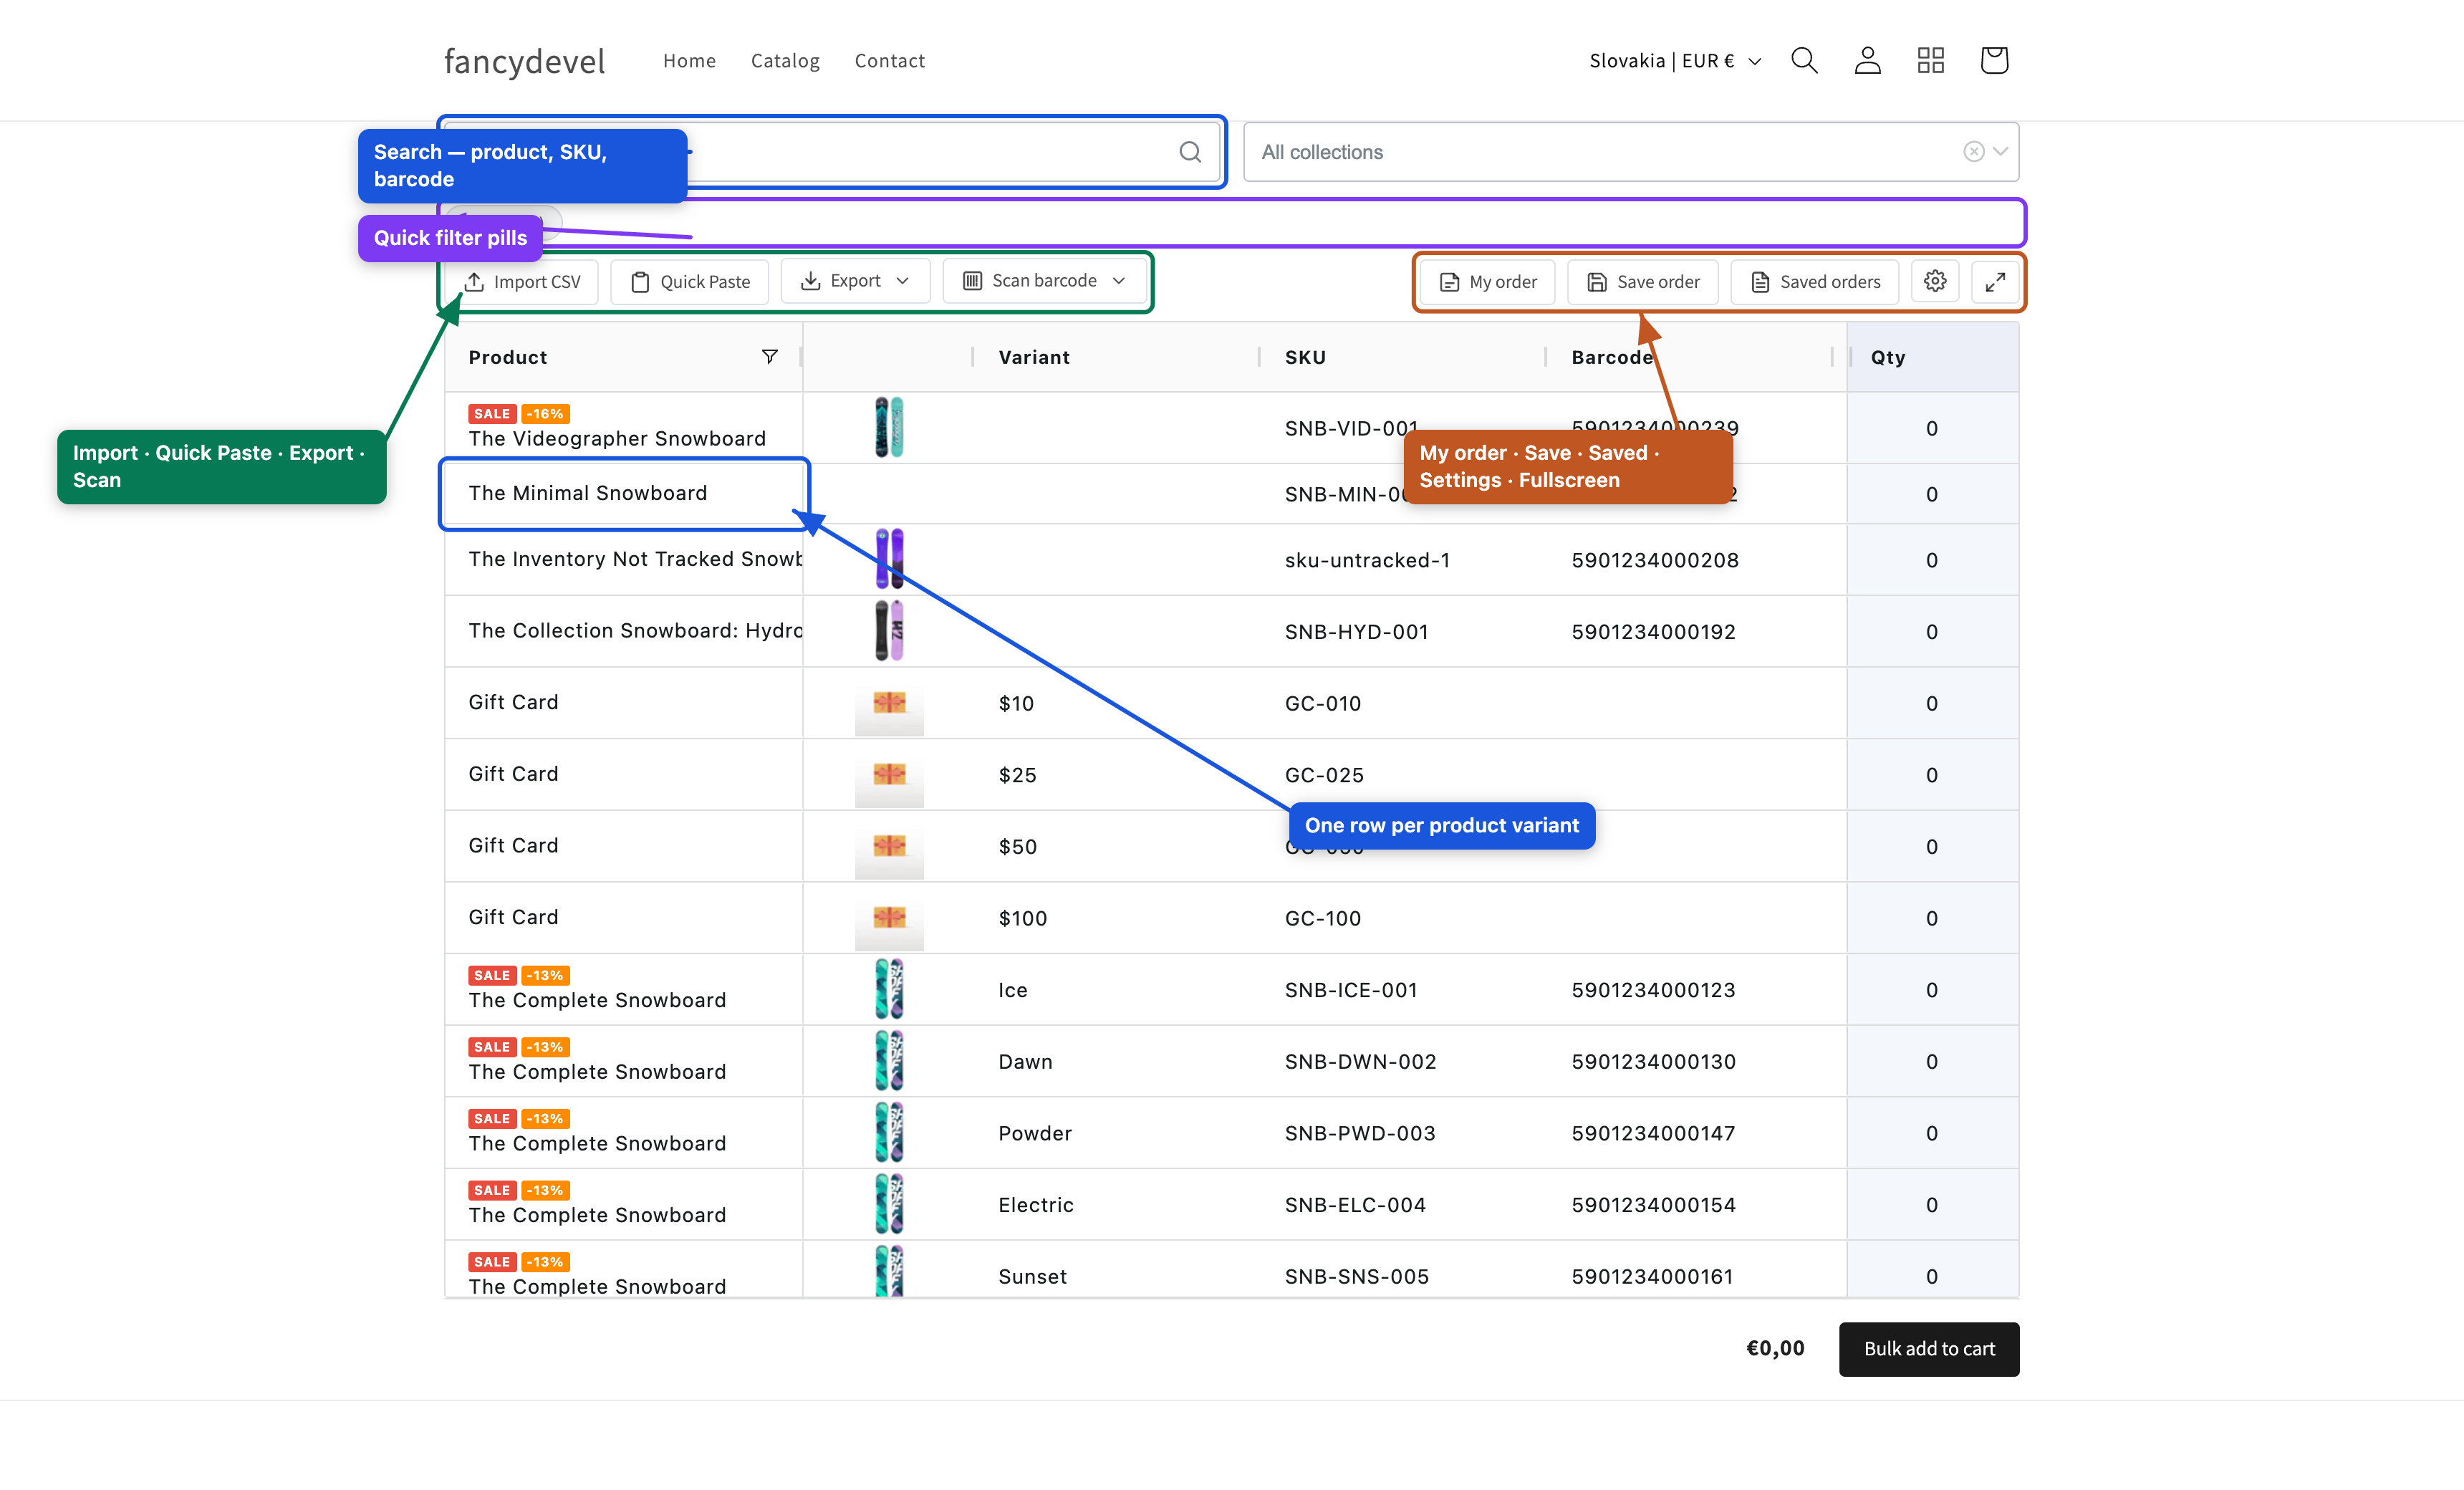Click SKU sku-untracked-1
The width and height of the screenshot is (2464, 1490).
[x=1367, y=560]
